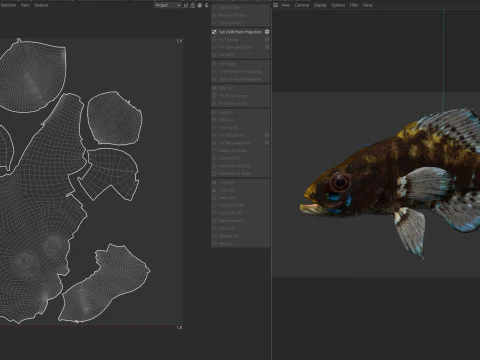Click the UV Straighten row icon
The width and height of the screenshot is (480, 360).
214,135
